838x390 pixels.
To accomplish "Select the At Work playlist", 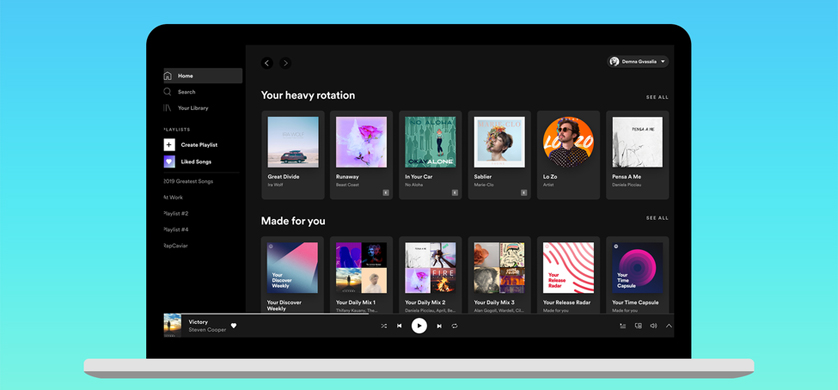I will click(173, 198).
